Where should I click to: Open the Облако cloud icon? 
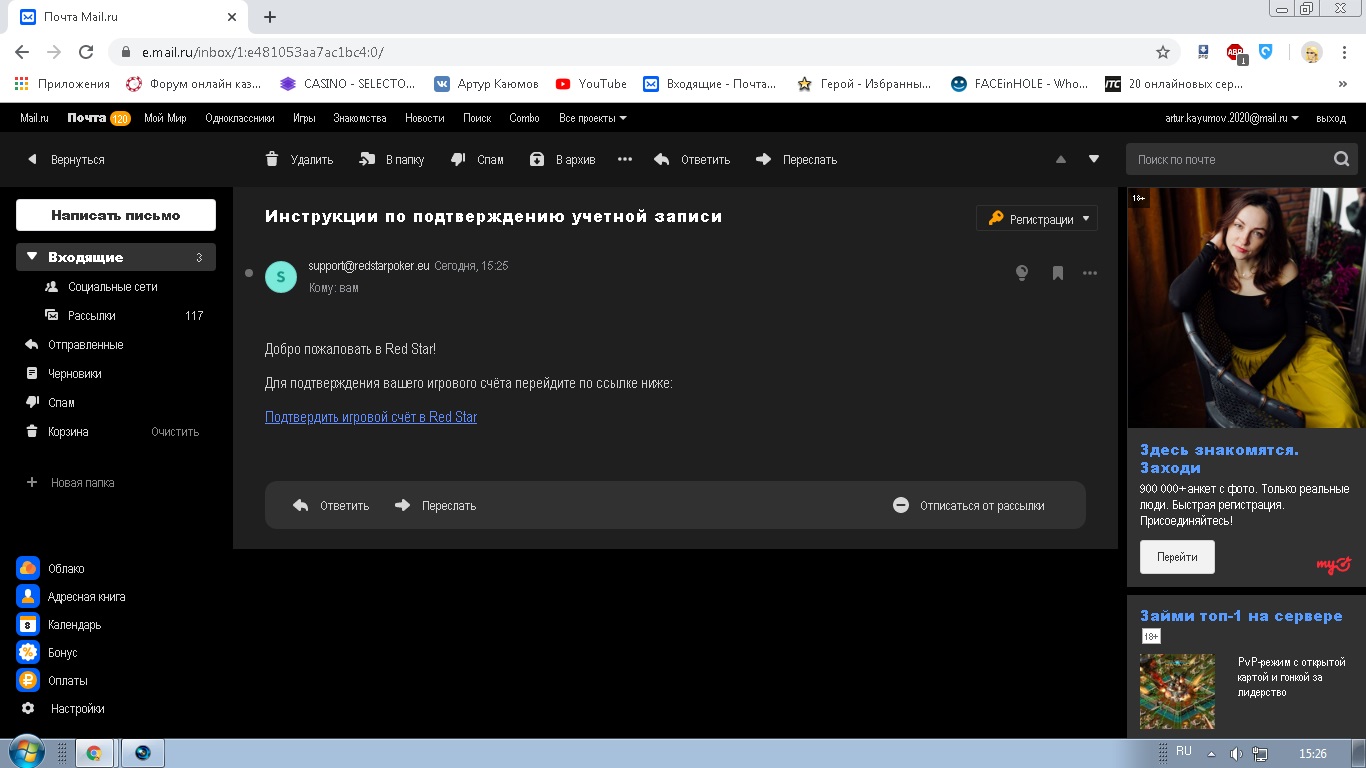tap(28, 568)
